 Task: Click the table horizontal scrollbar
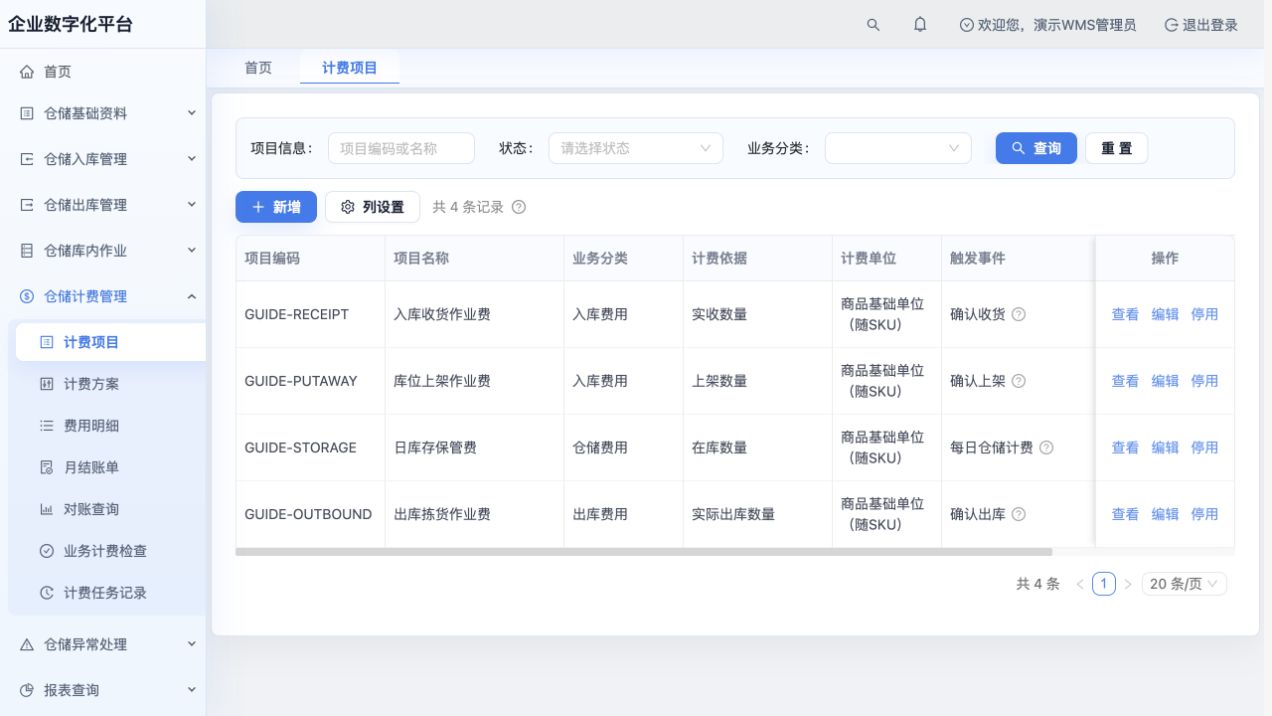(x=644, y=552)
